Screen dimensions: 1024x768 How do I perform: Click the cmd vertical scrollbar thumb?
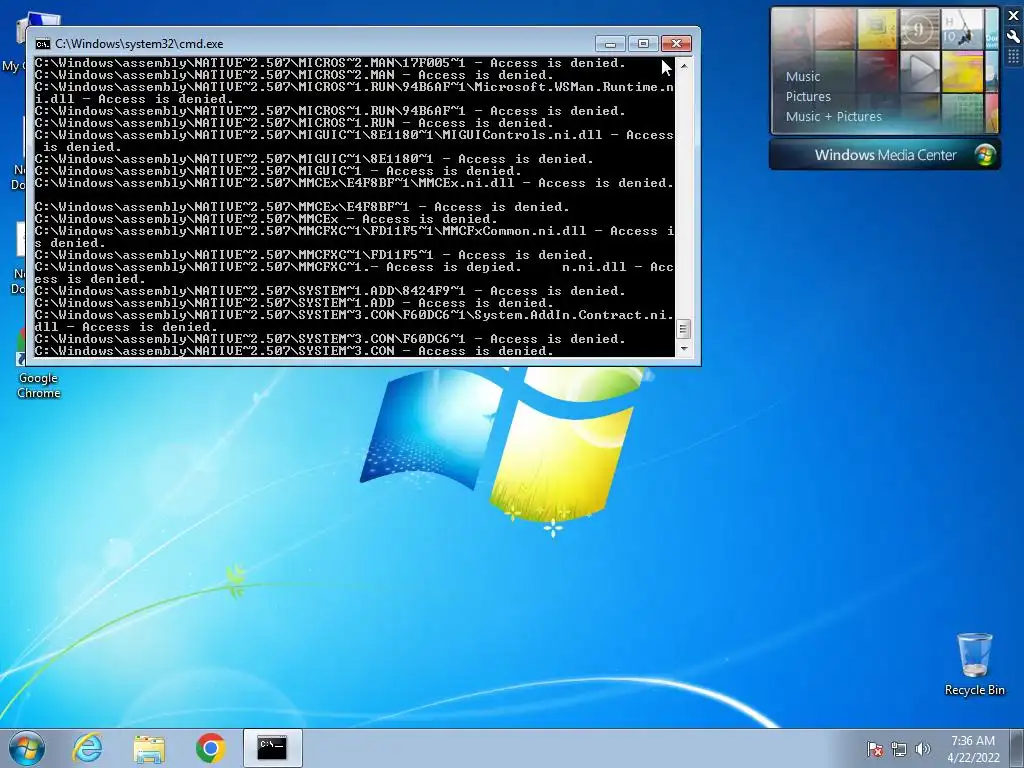[x=684, y=328]
